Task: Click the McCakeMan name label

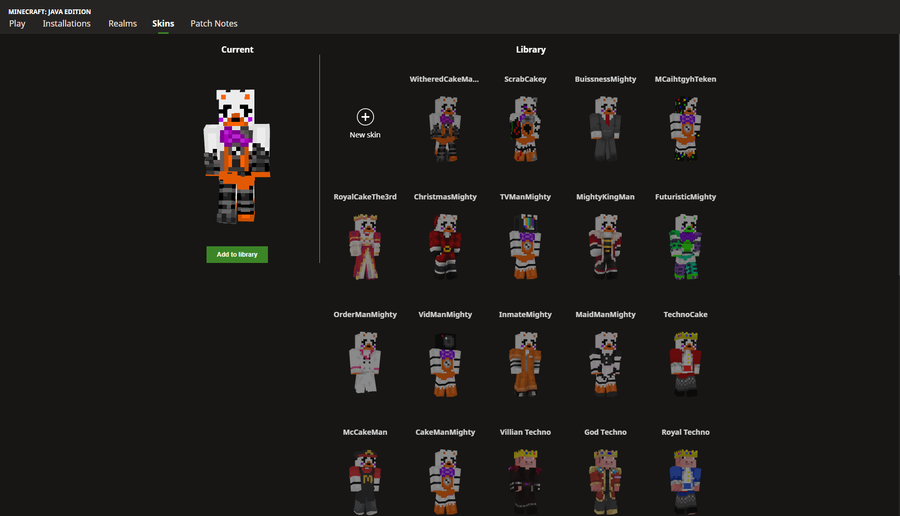Action: point(365,432)
